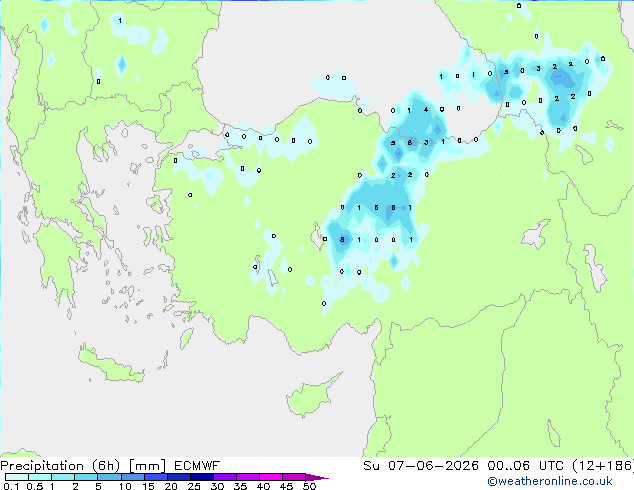The image size is (634, 490).
Task: Open the weatheronline.co.uk copyright link
Action: [550, 481]
